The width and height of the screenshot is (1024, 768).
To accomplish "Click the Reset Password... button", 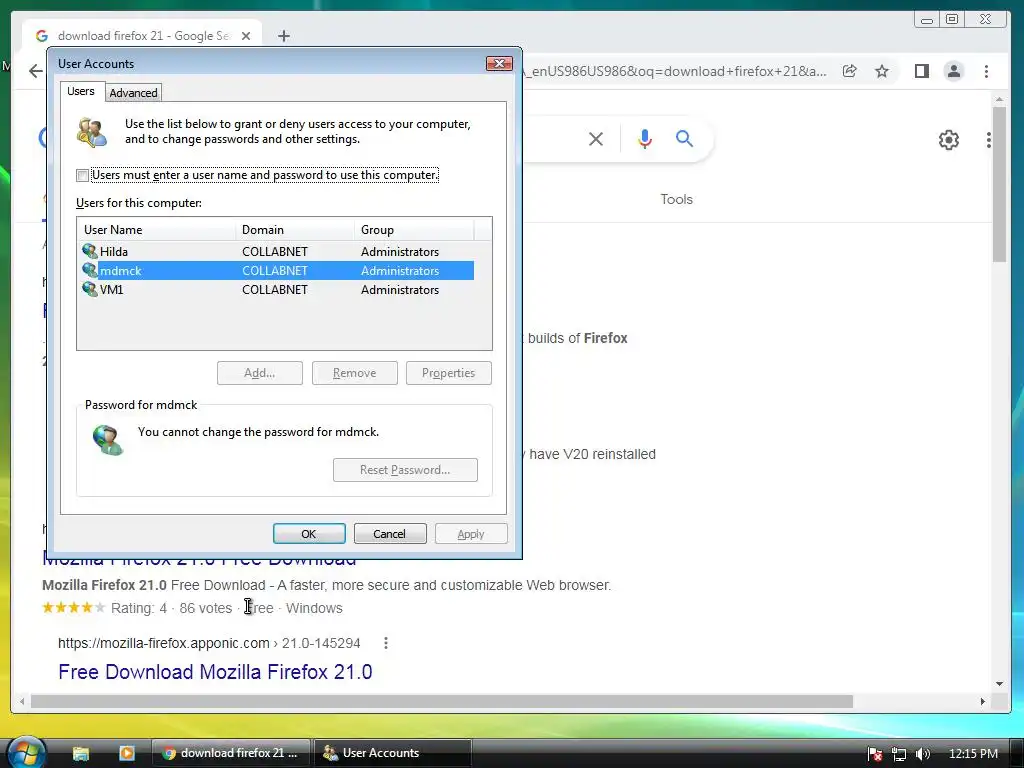I will (x=405, y=470).
